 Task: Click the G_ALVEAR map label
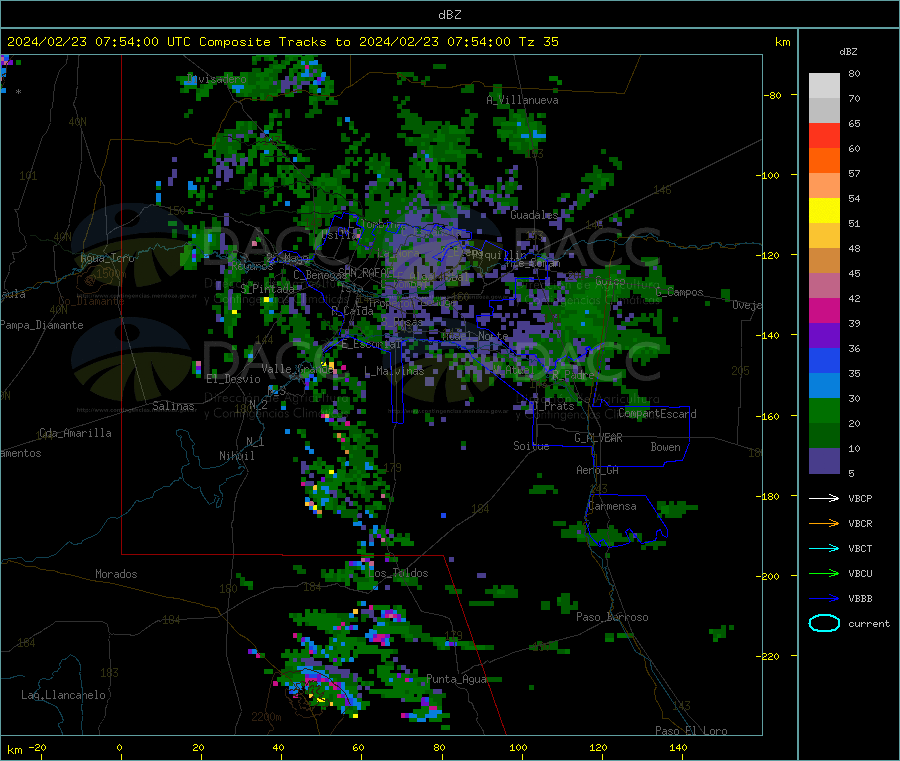(598, 438)
